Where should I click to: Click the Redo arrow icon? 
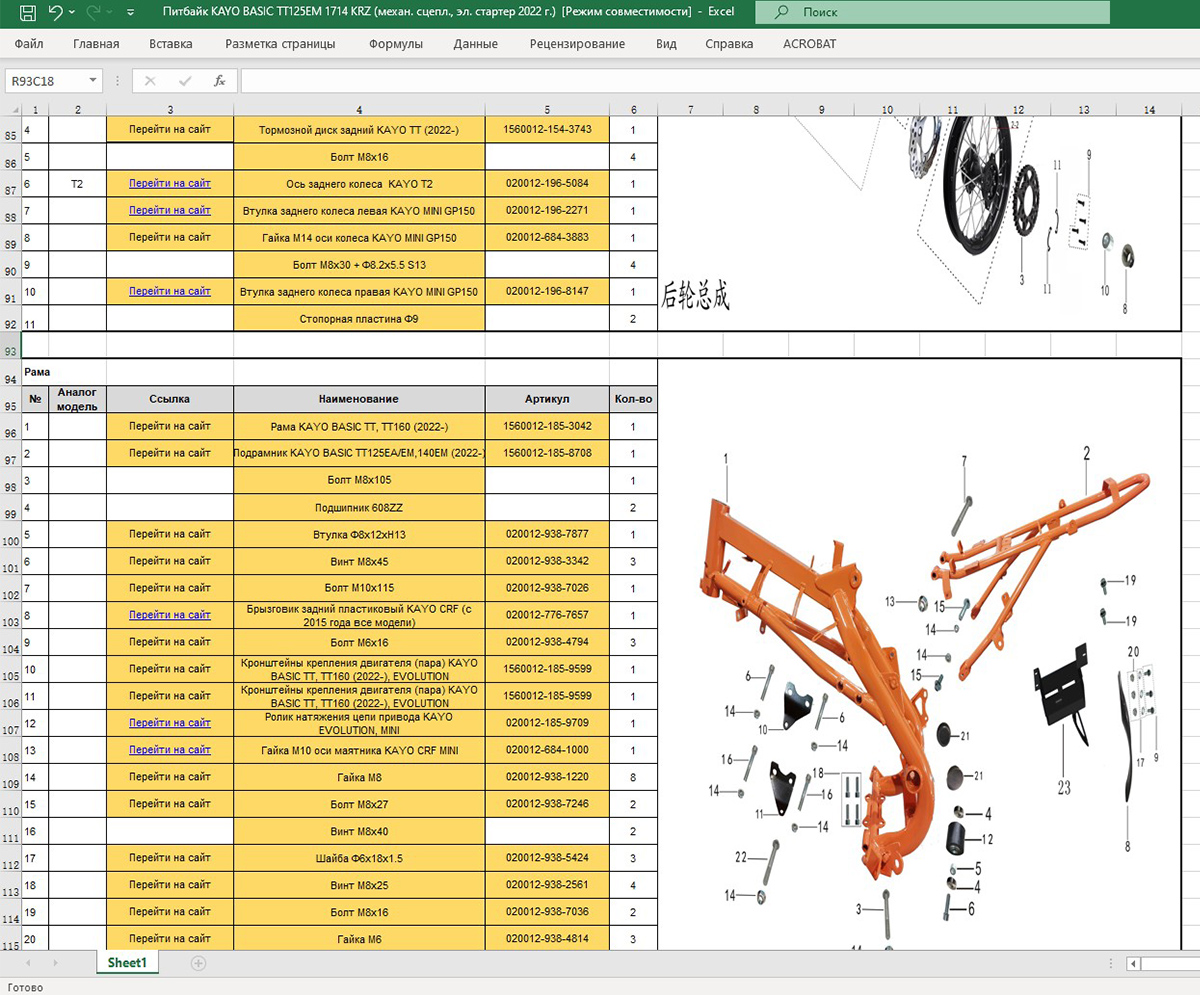pyautogui.click(x=93, y=13)
